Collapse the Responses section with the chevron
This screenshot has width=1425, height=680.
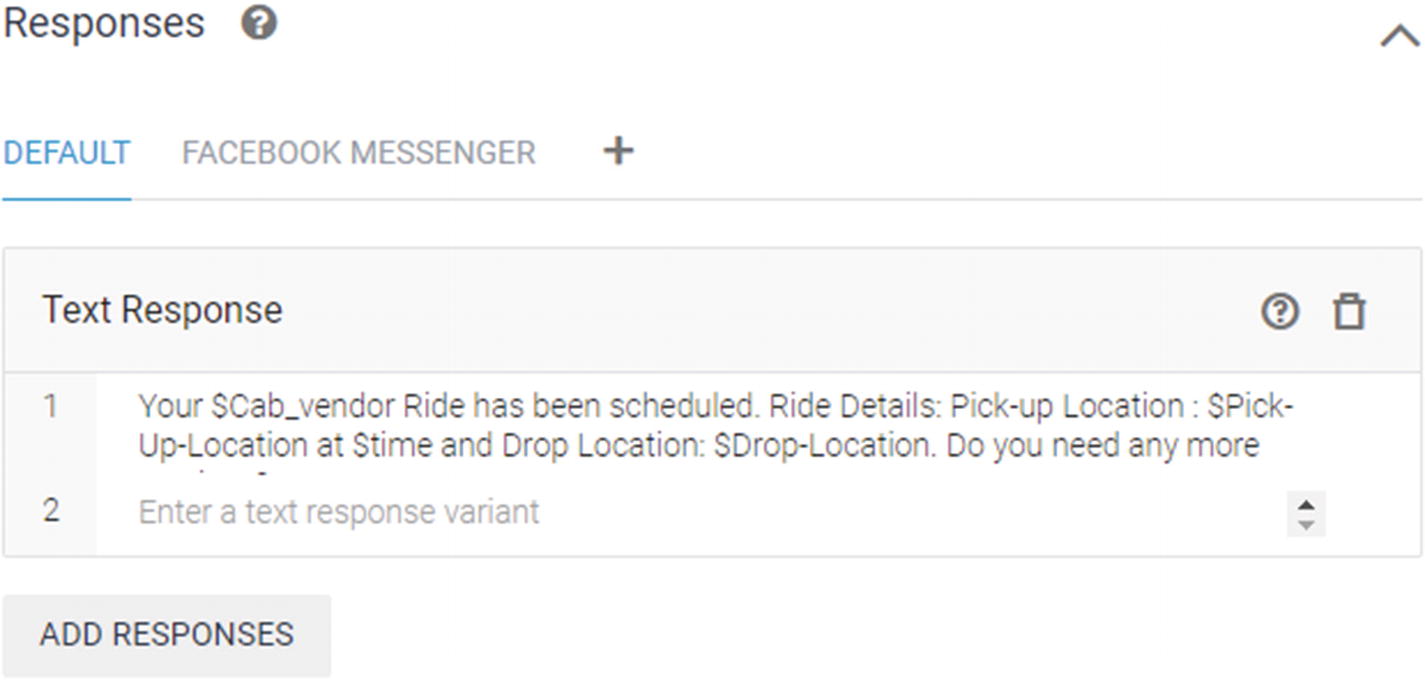tap(1399, 37)
